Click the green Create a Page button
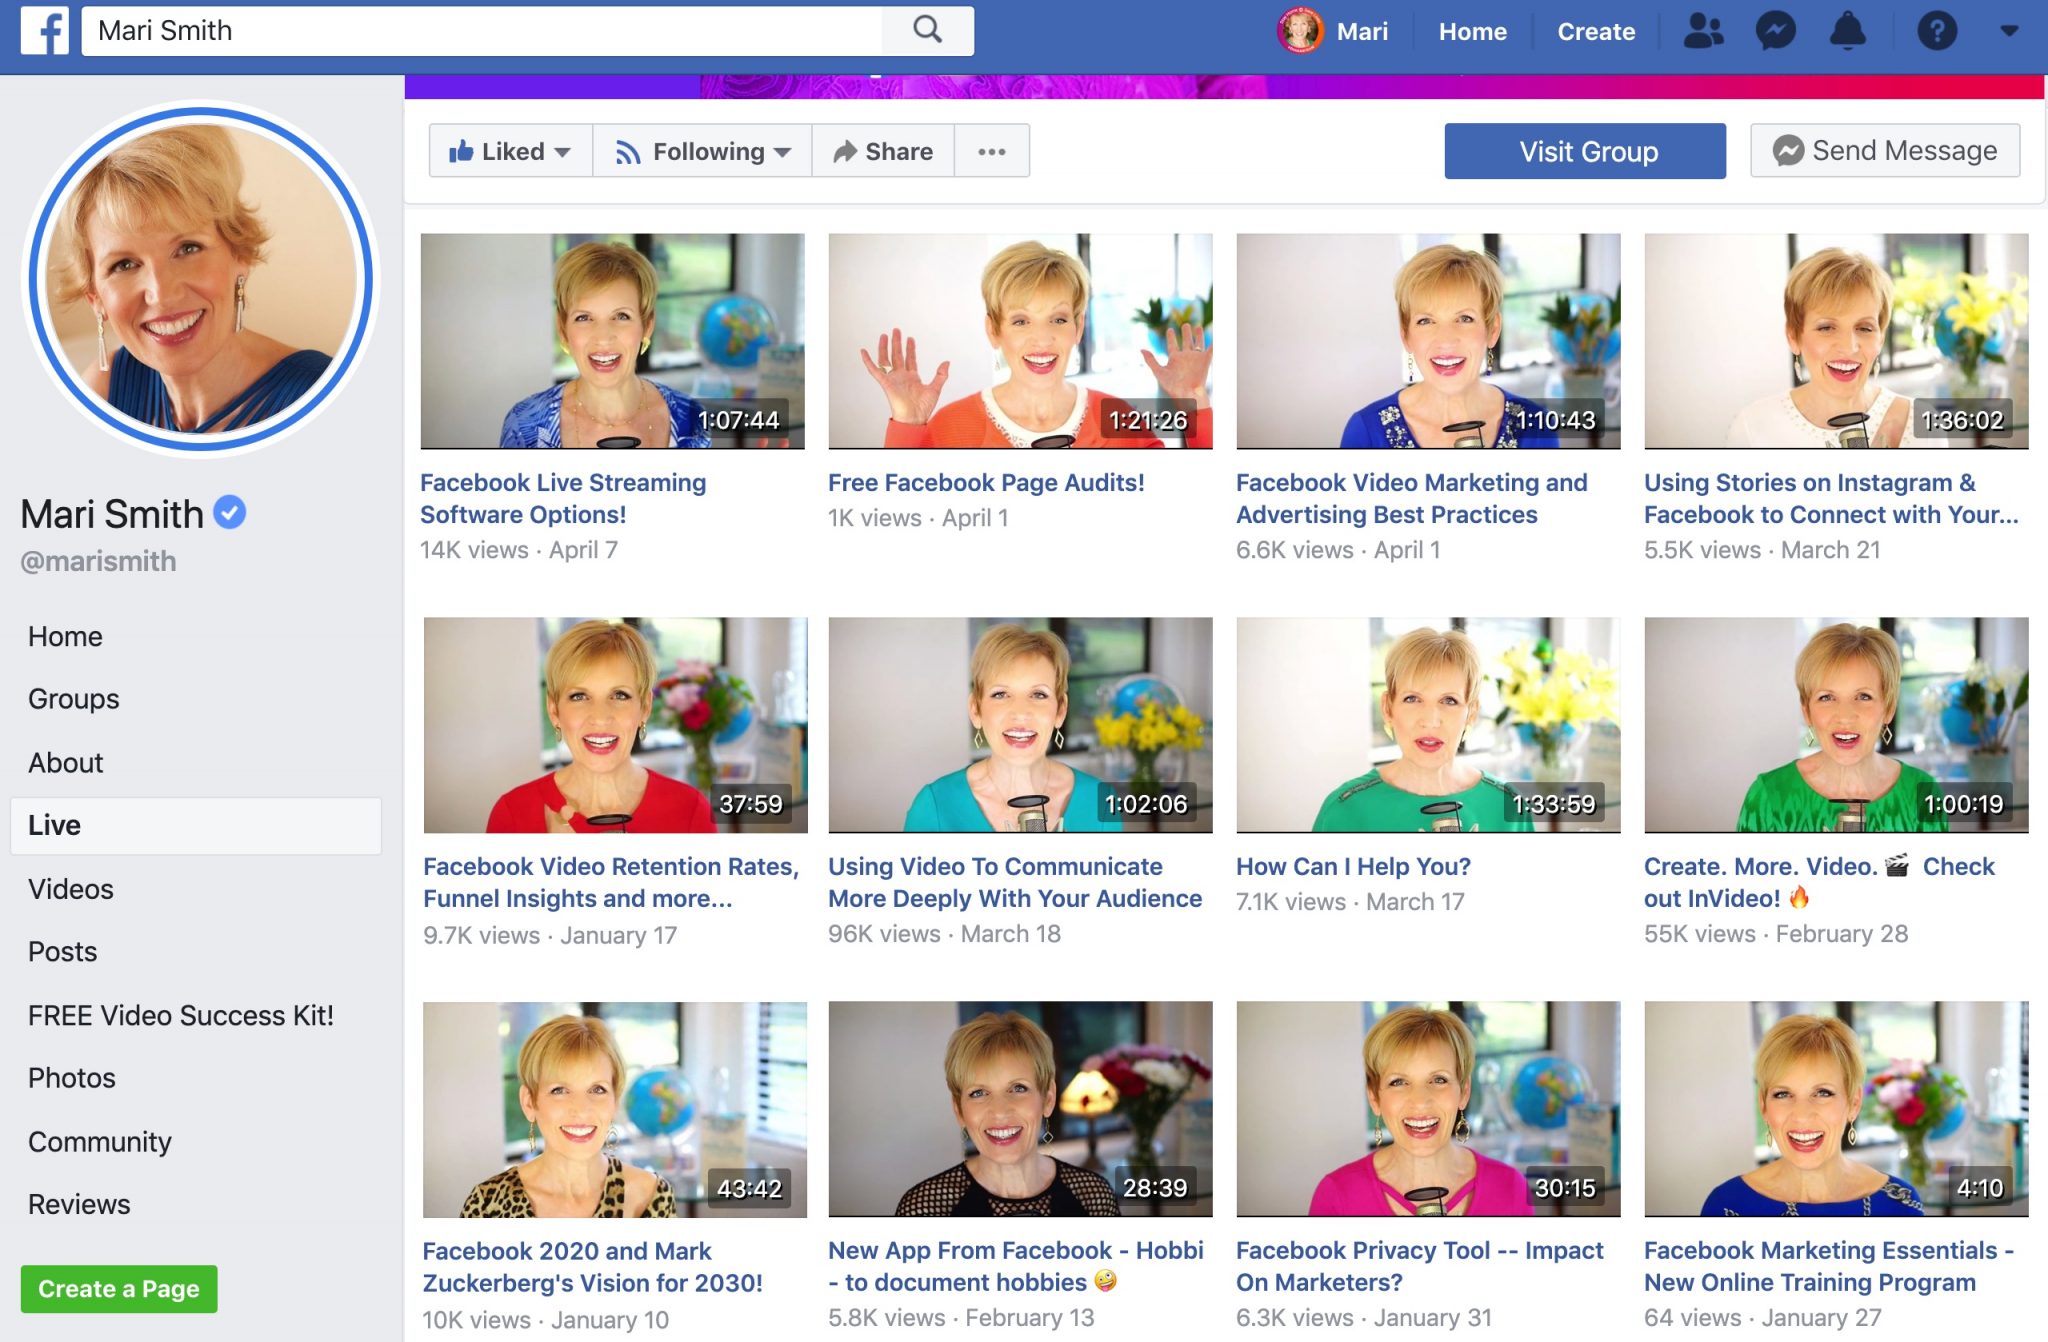This screenshot has width=2048, height=1342. tap(119, 1289)
